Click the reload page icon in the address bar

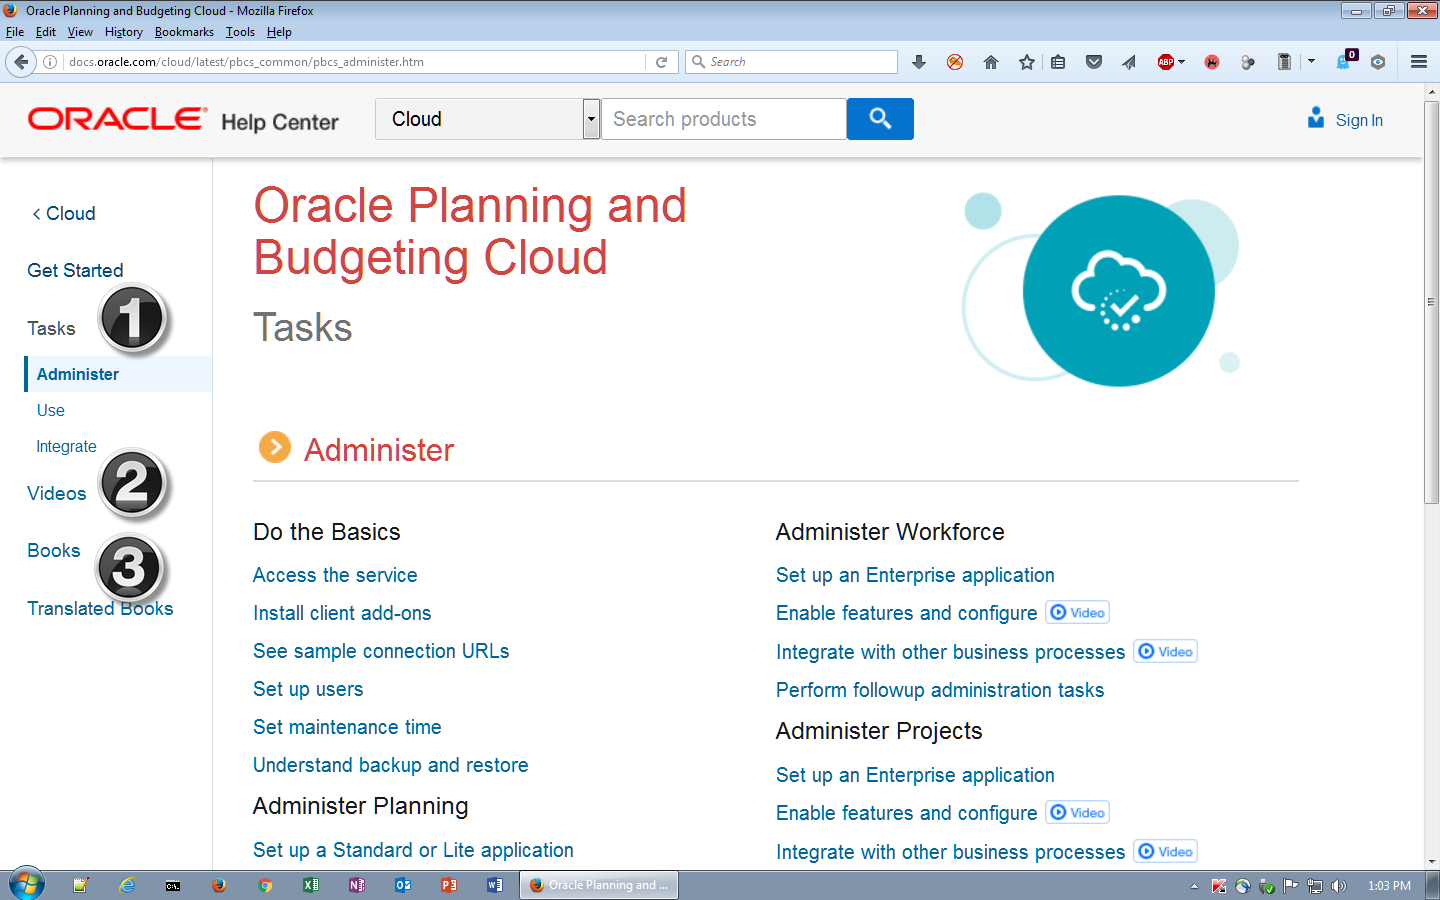[661, 62]
